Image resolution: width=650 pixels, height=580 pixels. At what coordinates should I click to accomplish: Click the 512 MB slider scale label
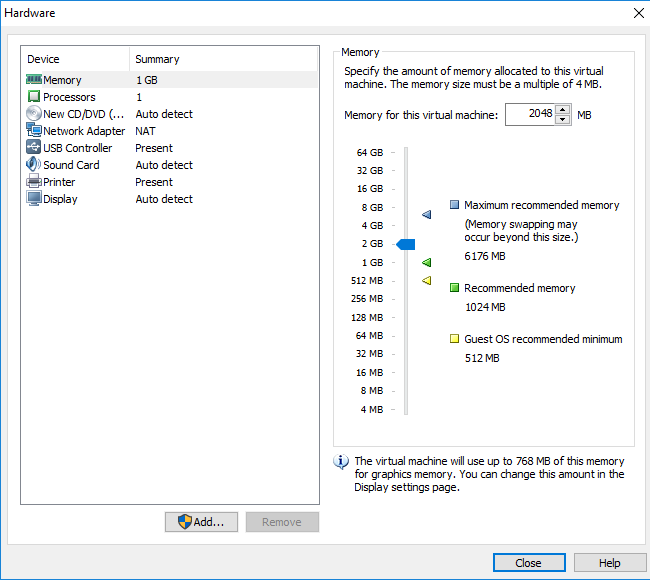click(367, 281)
